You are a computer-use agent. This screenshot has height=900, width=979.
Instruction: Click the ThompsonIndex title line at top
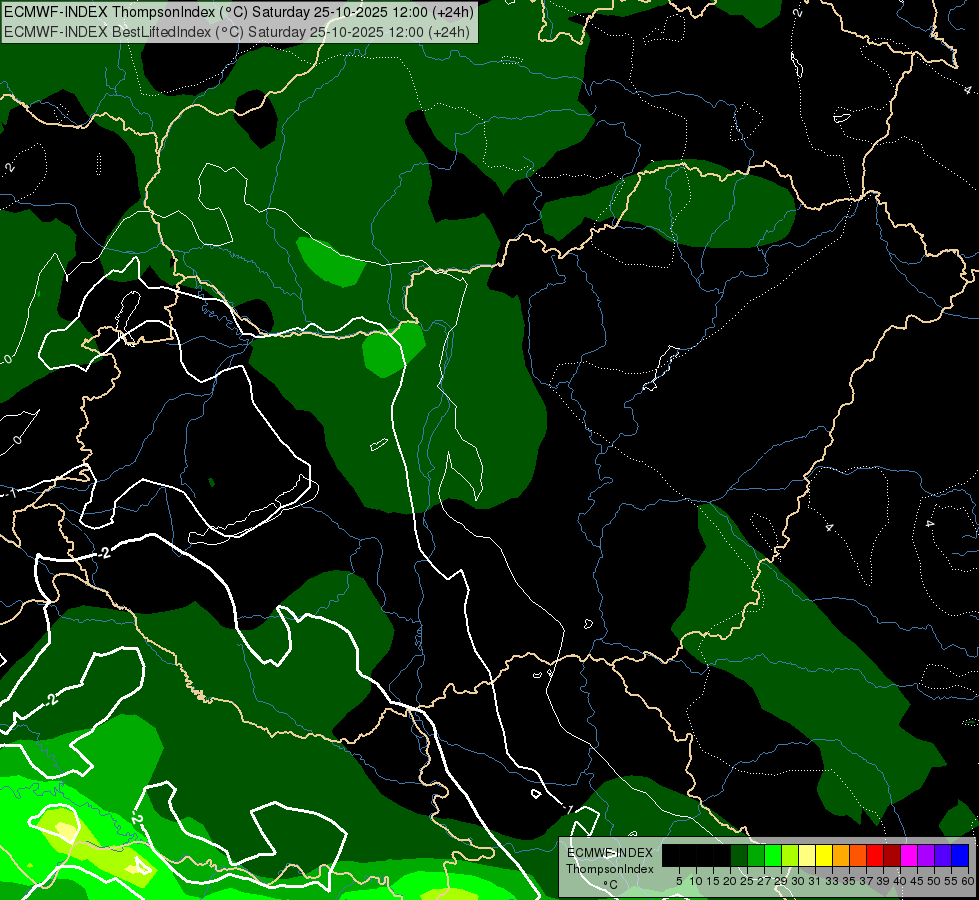tap(239, 11)
